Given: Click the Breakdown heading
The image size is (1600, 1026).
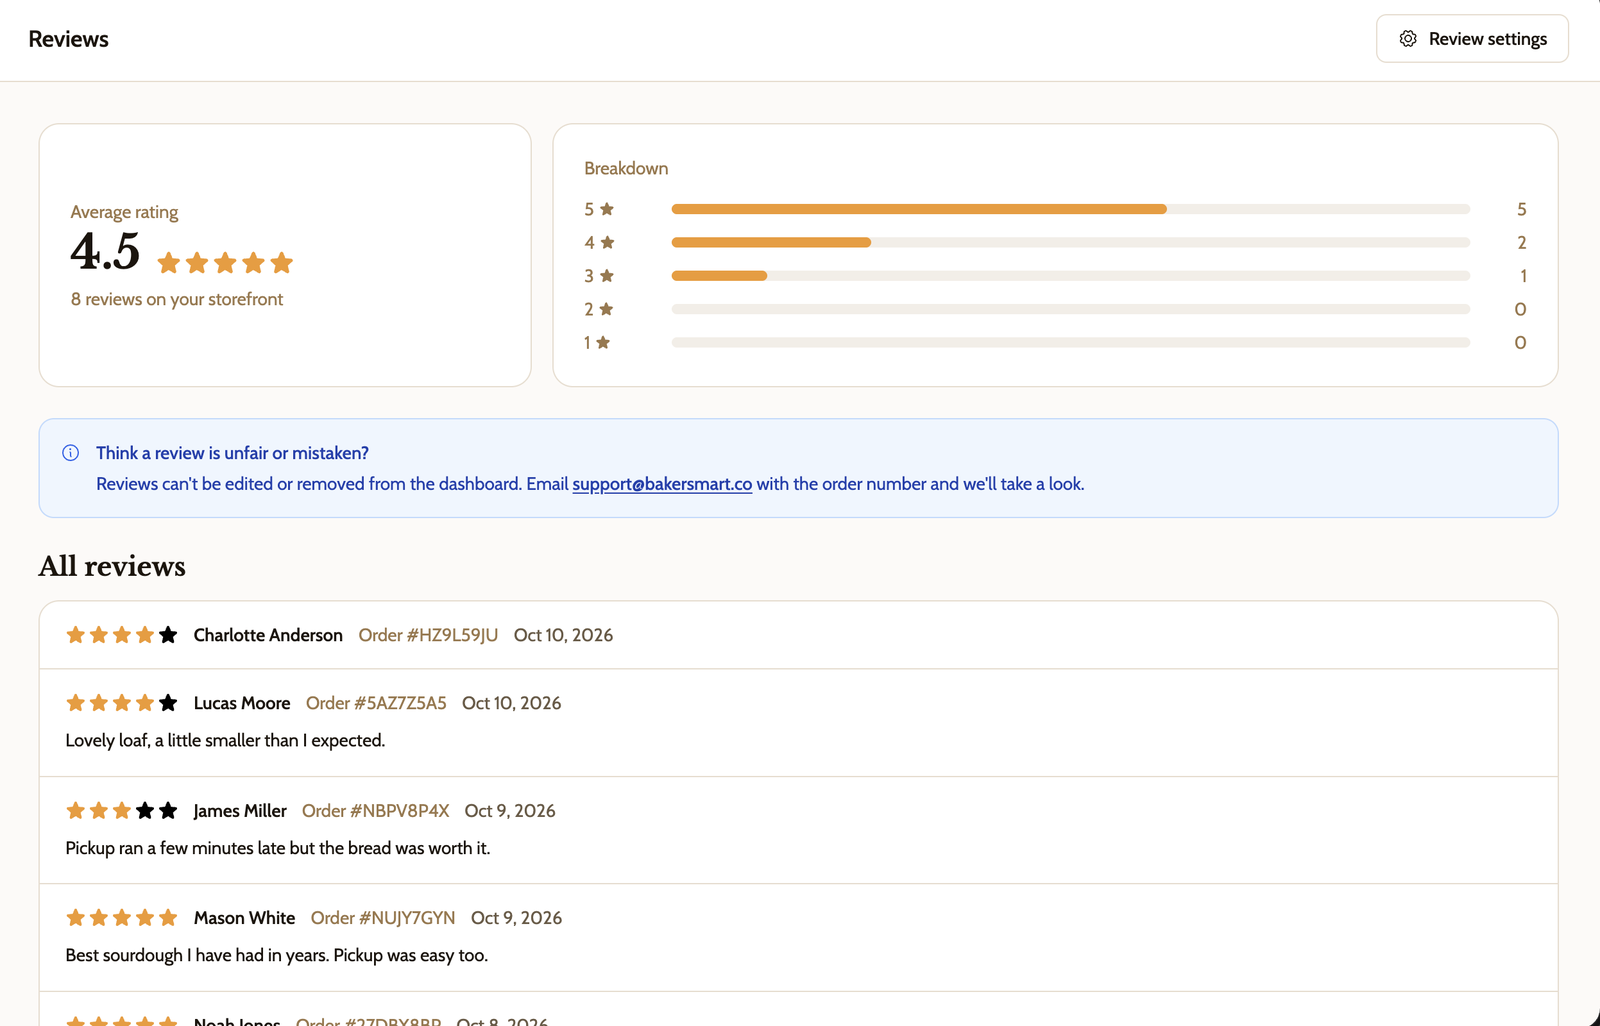Looking at the screenshot, I should 626,168.
